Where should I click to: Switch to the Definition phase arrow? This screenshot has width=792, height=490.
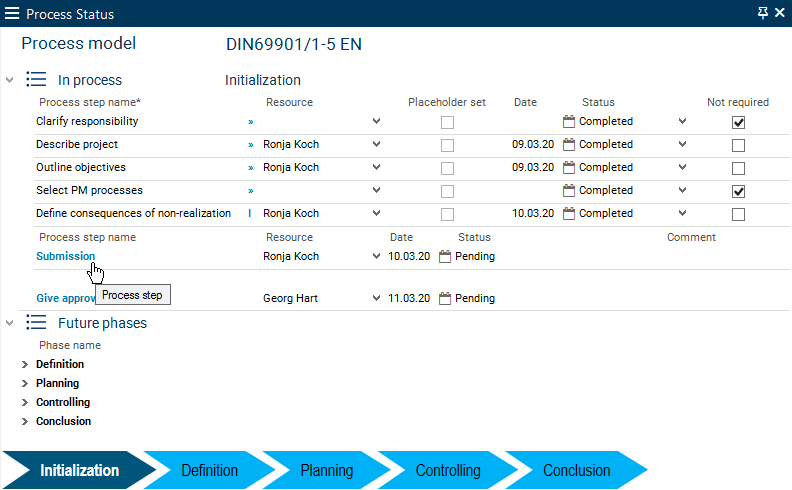pyautogui.click(x=210, y=470)
